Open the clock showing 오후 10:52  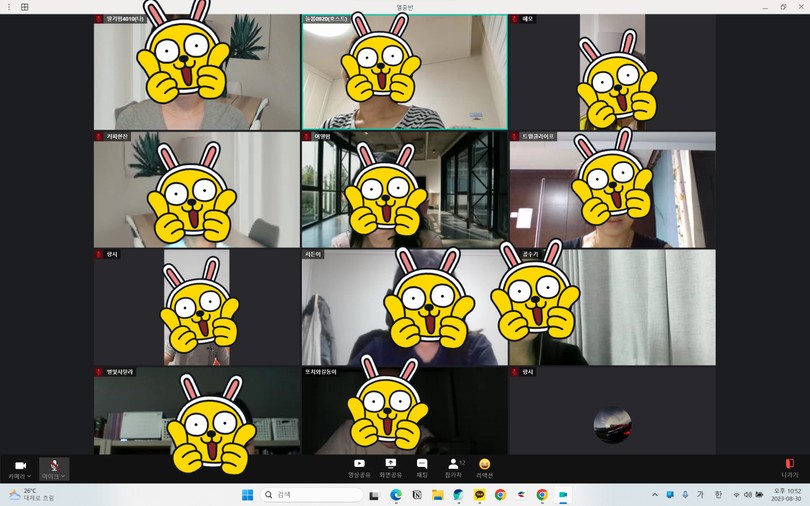[x=786, y=495]
